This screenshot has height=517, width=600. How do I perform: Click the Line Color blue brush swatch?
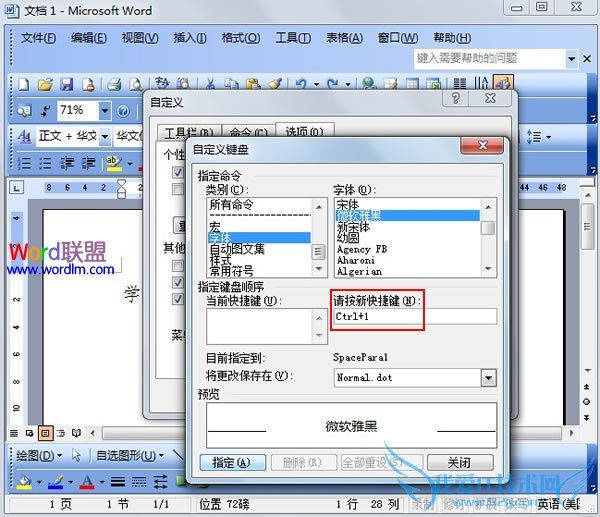click(55, 482)
